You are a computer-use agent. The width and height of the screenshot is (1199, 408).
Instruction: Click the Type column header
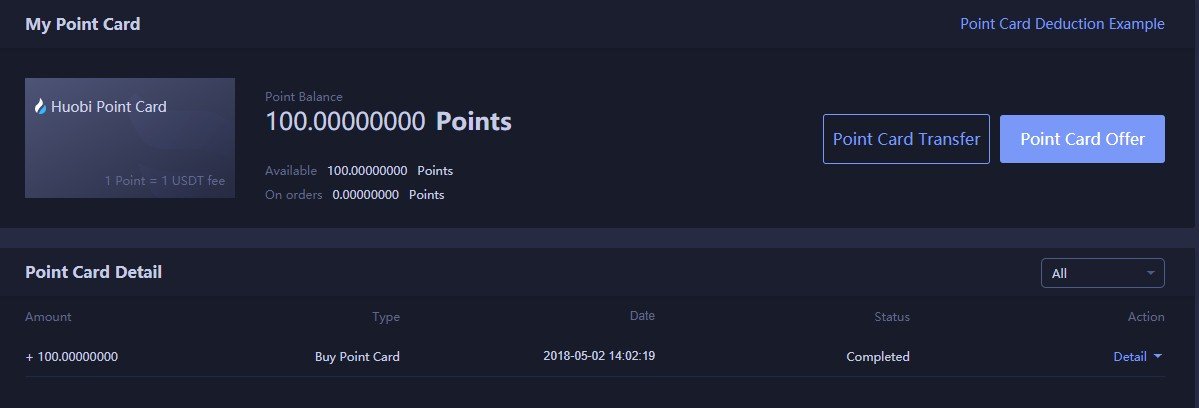(x=385, y=316)
